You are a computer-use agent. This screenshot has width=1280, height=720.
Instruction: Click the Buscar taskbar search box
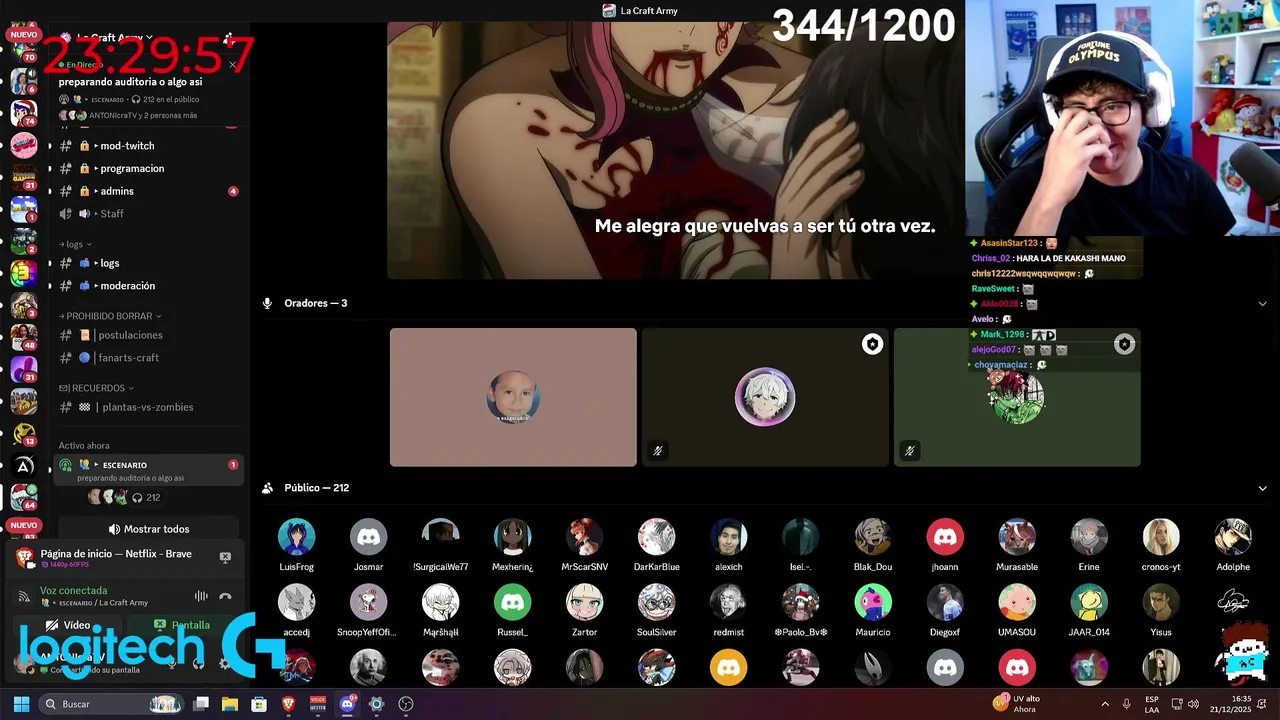(x=113, y=704)
